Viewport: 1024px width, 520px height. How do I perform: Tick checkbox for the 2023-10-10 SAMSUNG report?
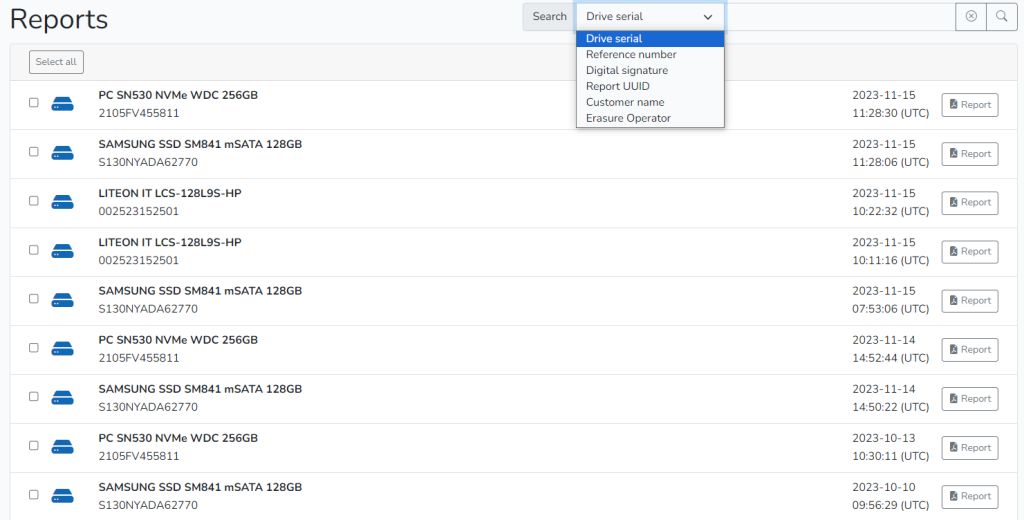[34, 495]
